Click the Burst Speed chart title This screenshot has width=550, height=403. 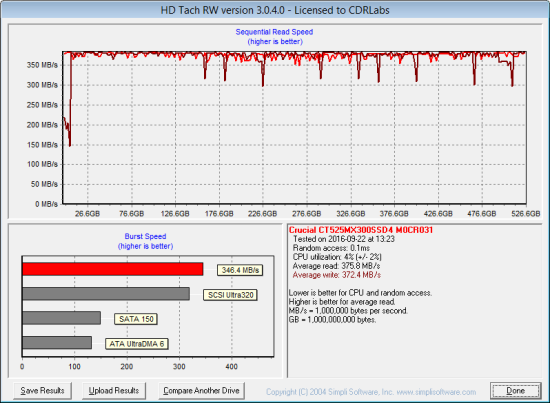tap(145, 236)
